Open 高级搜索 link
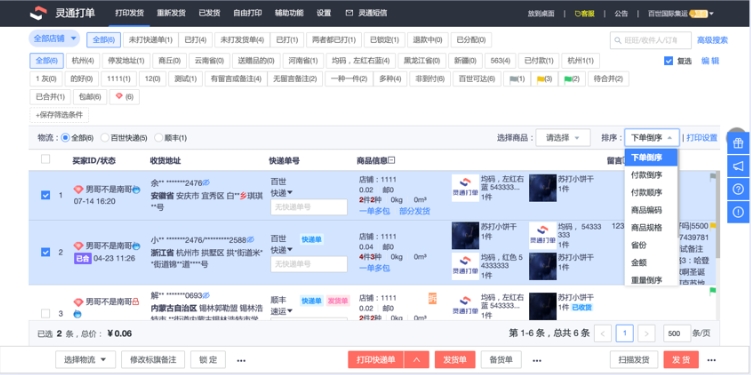Image resolution: width=751 pixels, height=375 pixels. tap(712, 41)
